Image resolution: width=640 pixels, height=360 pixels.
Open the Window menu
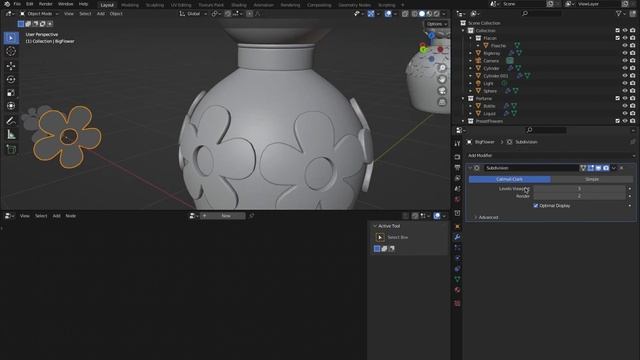click(x=65, y=4)
